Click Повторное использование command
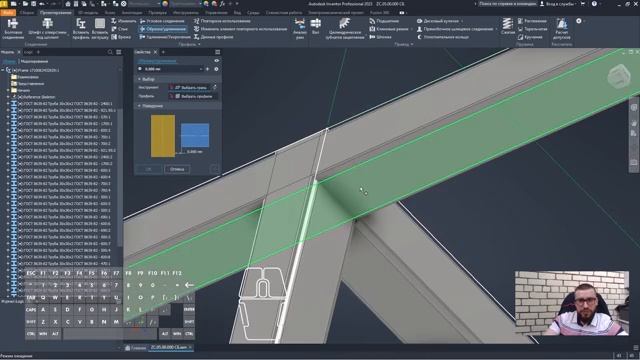This screenshot has width=640, height=360. [x=222, y=21]
